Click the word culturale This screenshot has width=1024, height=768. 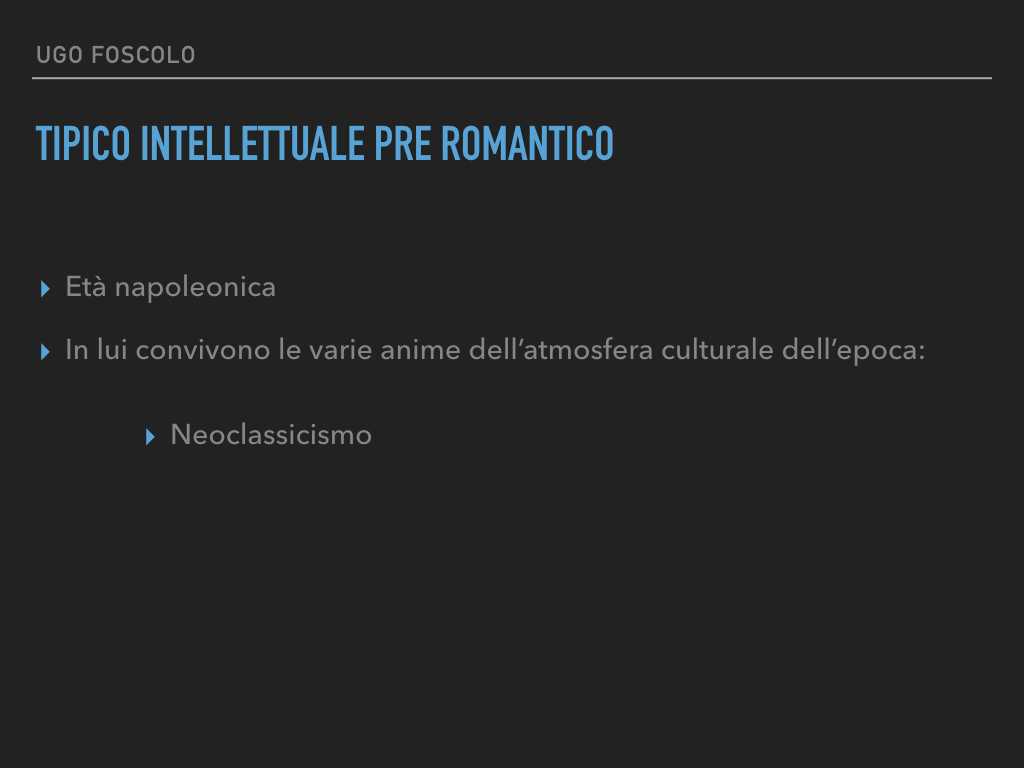point(718,350)
